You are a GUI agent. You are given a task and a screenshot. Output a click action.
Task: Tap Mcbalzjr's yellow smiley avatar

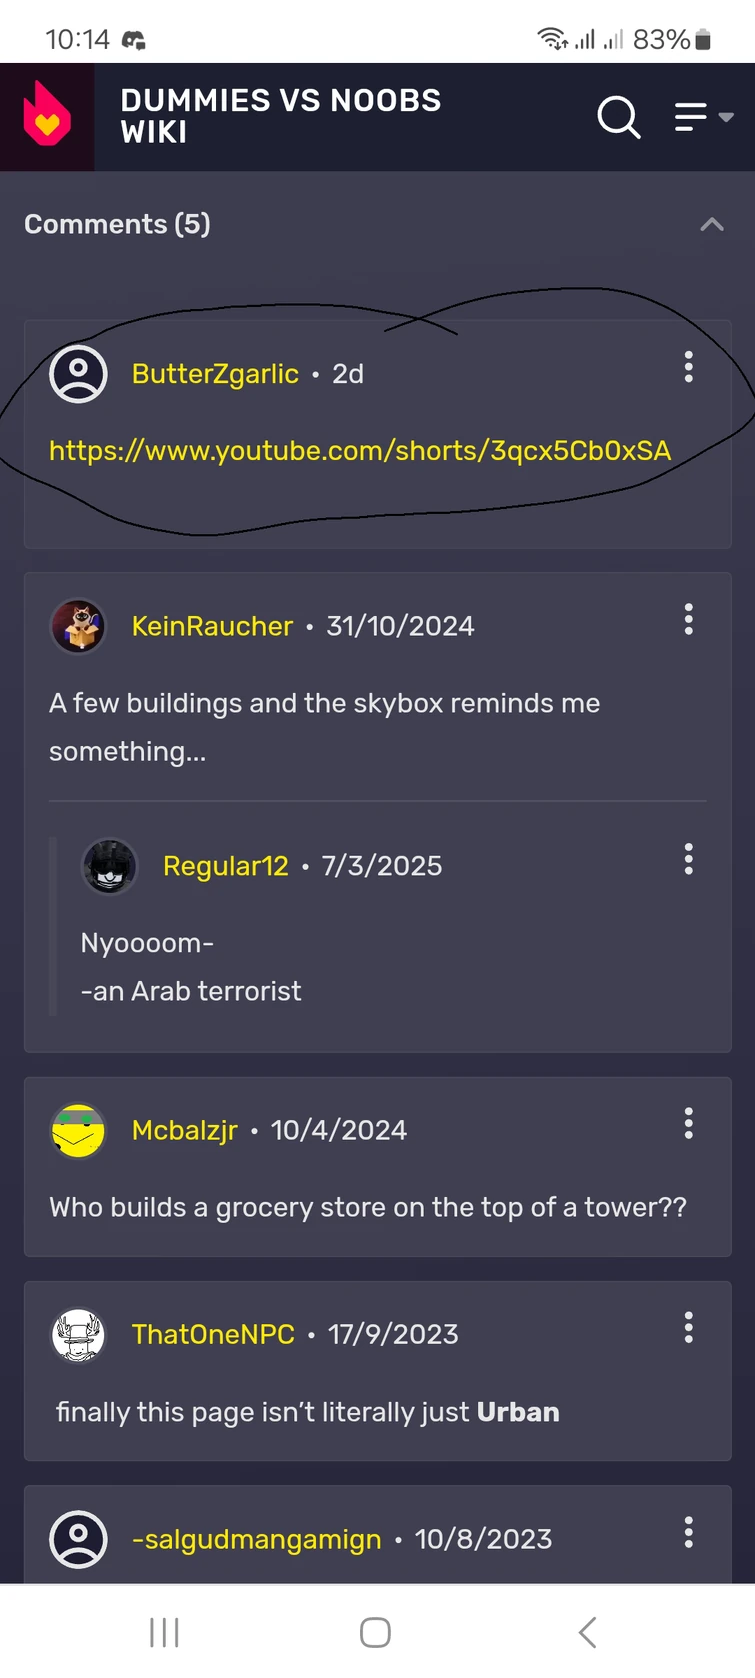(x=78, y=1130)
